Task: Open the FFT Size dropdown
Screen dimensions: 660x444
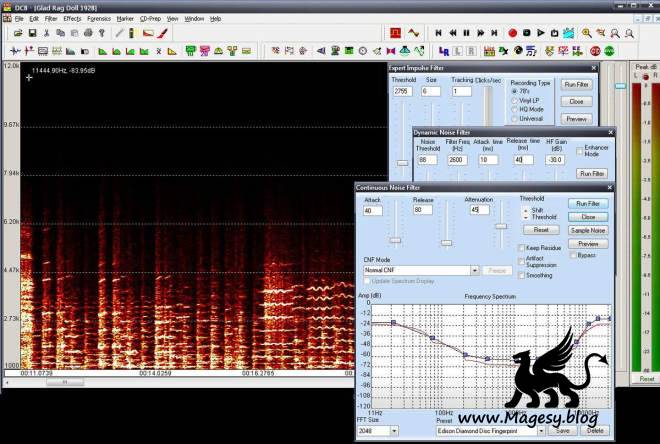Action: coord(394,431)
